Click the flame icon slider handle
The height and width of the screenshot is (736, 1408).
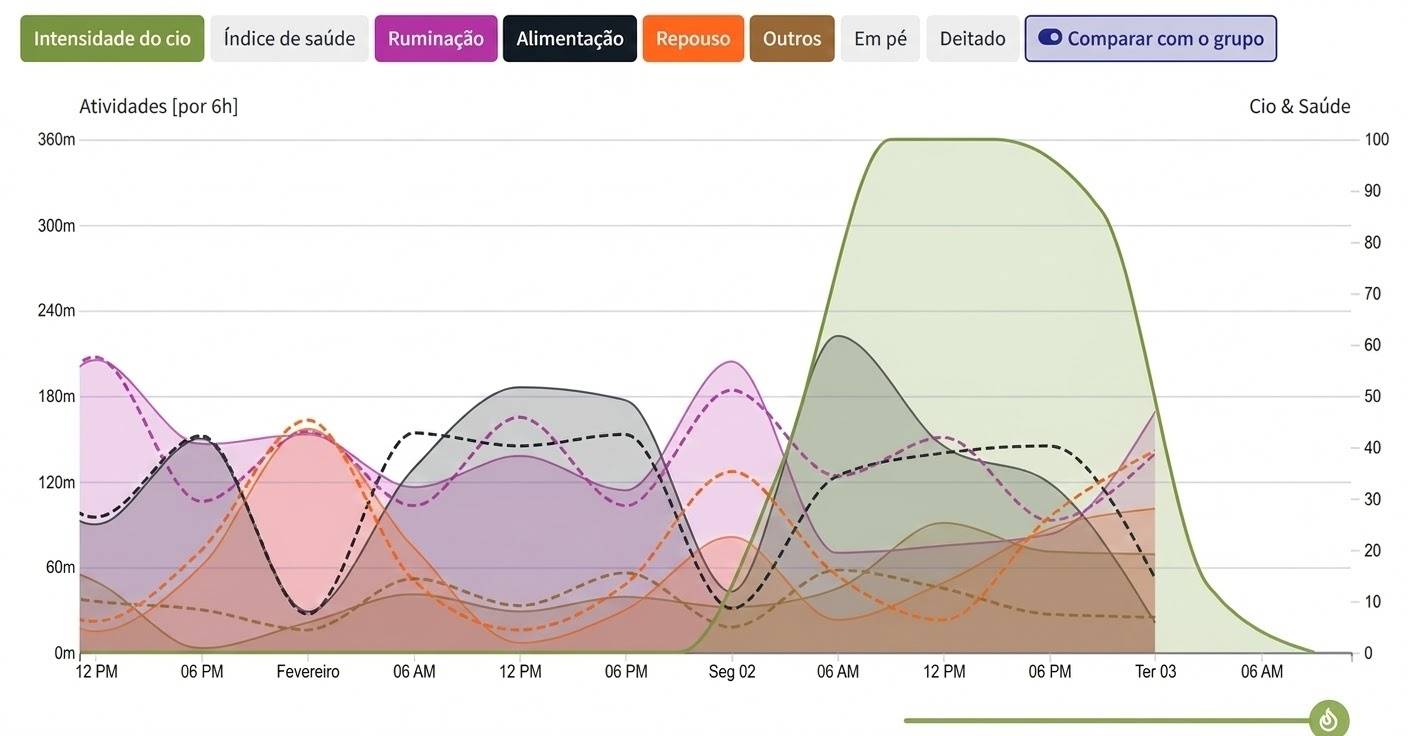click(x=1328, y=719)
